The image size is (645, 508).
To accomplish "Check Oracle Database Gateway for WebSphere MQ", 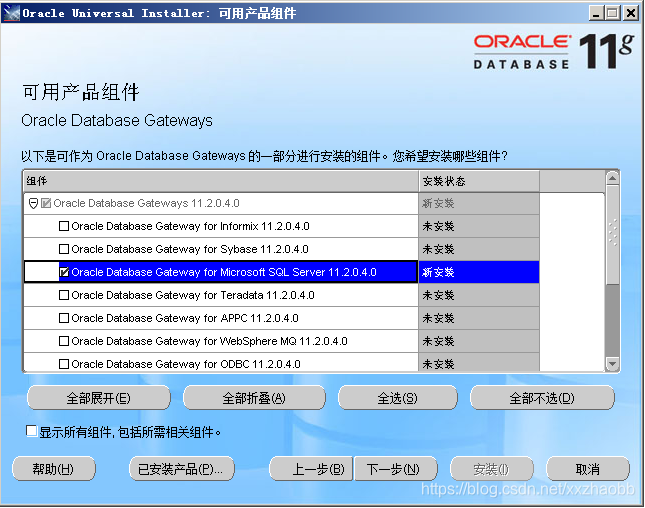I will coord(64,341).
